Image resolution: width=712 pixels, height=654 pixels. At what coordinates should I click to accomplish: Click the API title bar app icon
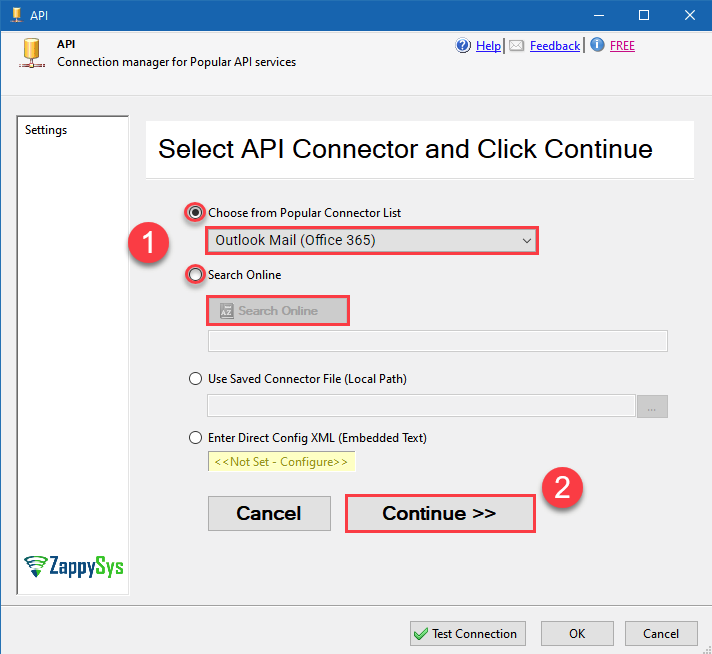point(17,15)
